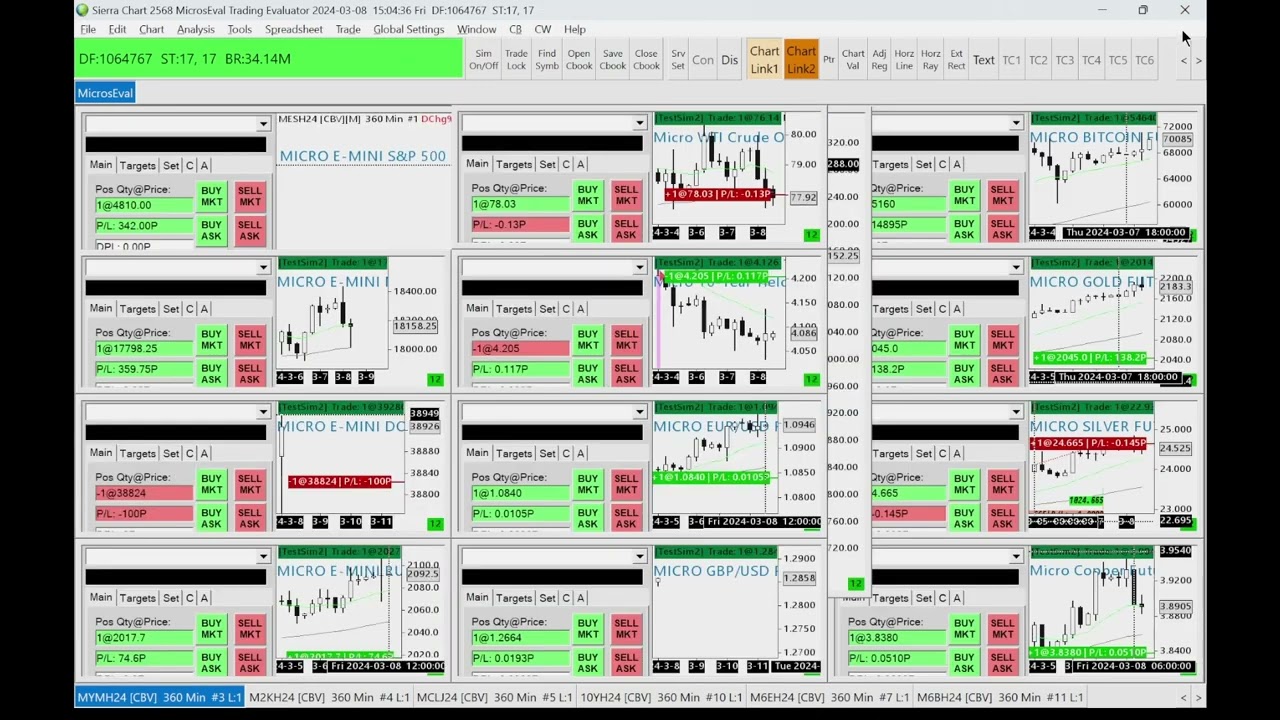
Task: Click BUY MKT beside the 1@1.2664 position
Action: 587,629
